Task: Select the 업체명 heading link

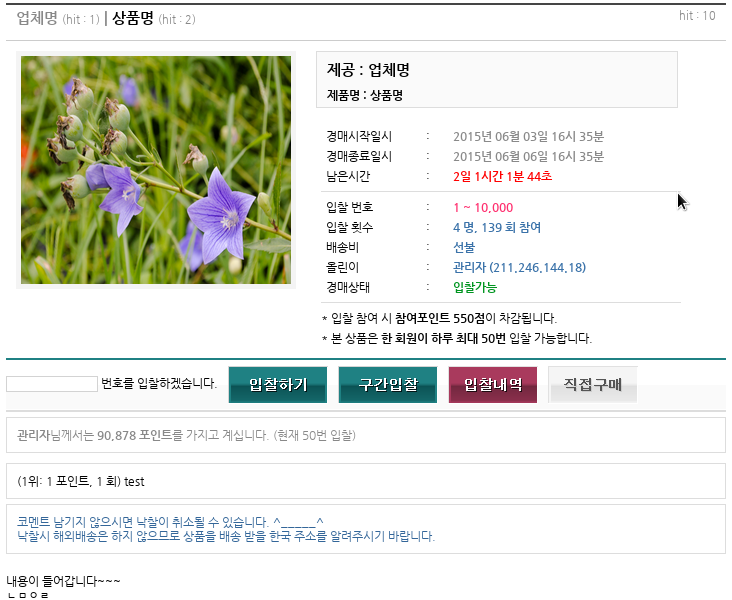Action: 37,18
